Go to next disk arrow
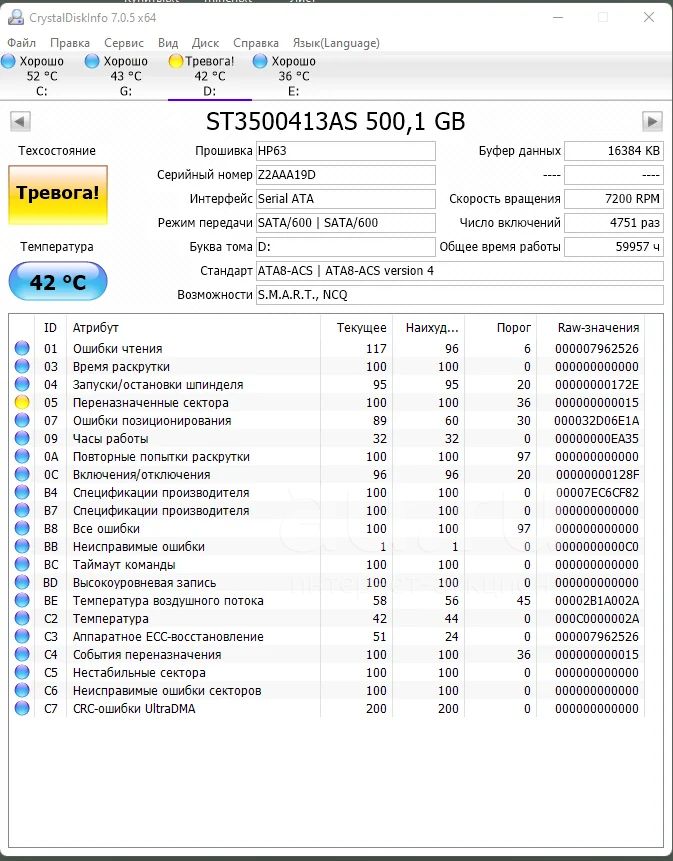 point(652,121)
